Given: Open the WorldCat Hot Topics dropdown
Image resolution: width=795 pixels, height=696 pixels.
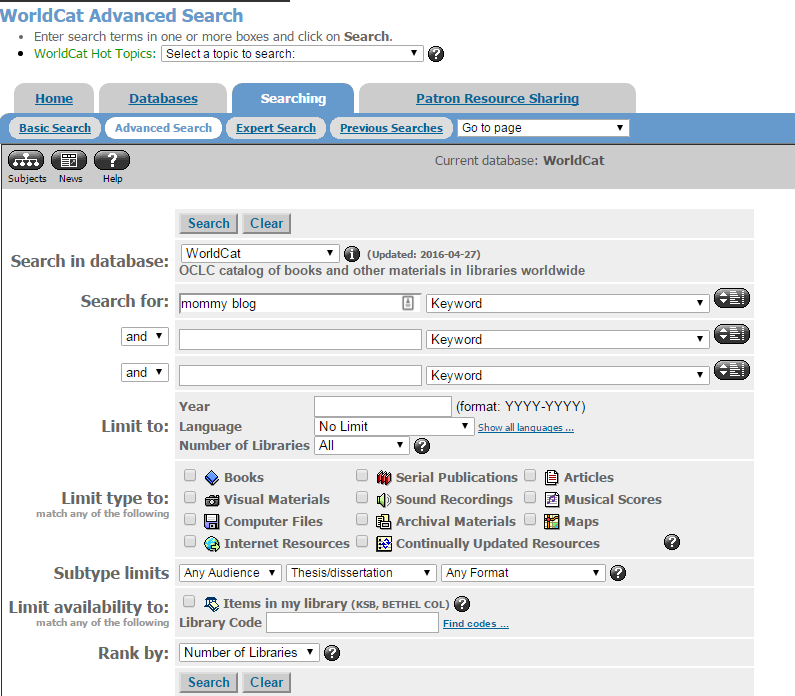Looking at the screenshot, I should point(292,54).
